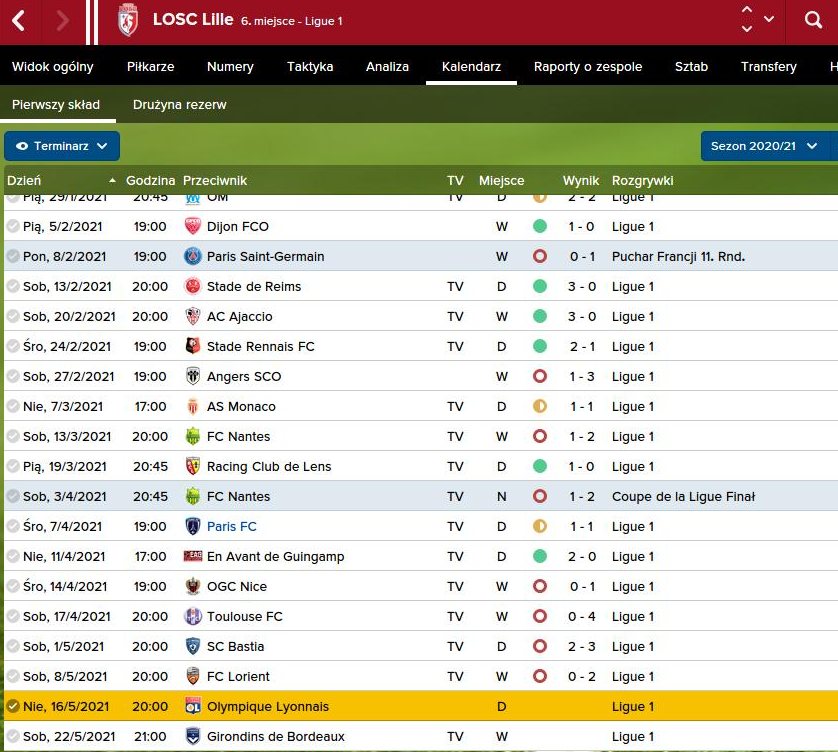Image resolution: width=838 pixels, height=752 pixels.
Task: Open the search magnifier icon
Action: 813,21
